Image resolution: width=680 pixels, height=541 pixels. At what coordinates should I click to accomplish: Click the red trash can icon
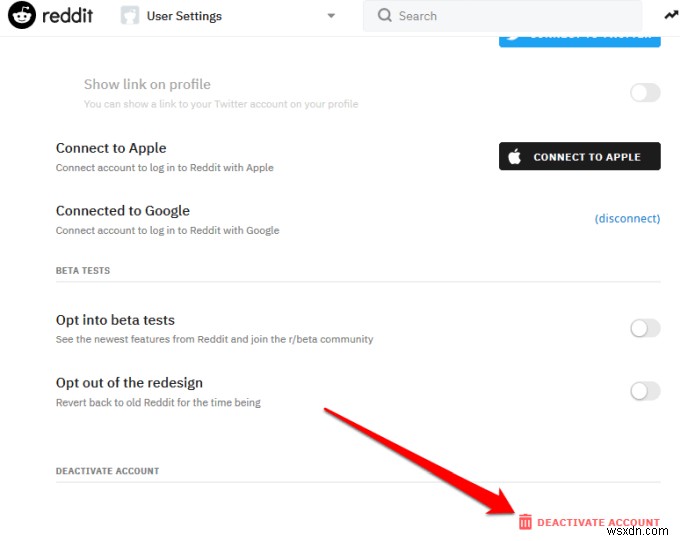click(x=525, y=522)
